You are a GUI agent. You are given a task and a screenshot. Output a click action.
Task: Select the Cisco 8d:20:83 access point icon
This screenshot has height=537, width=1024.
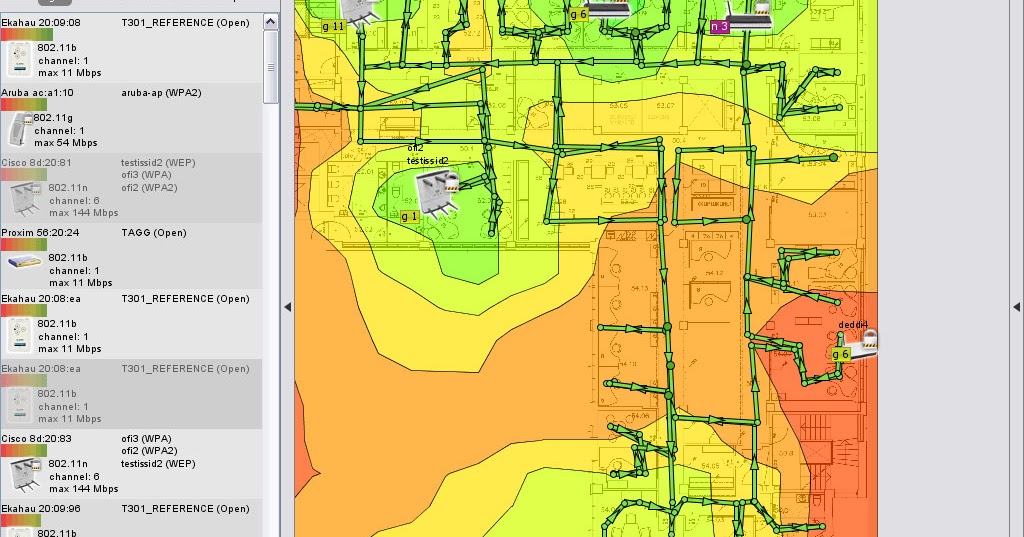point(25,475)
